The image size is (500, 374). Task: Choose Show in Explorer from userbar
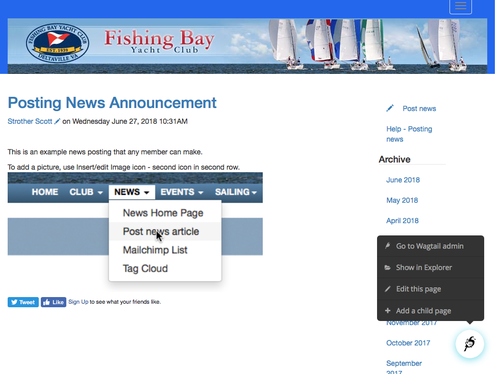(x=430, y=268)
